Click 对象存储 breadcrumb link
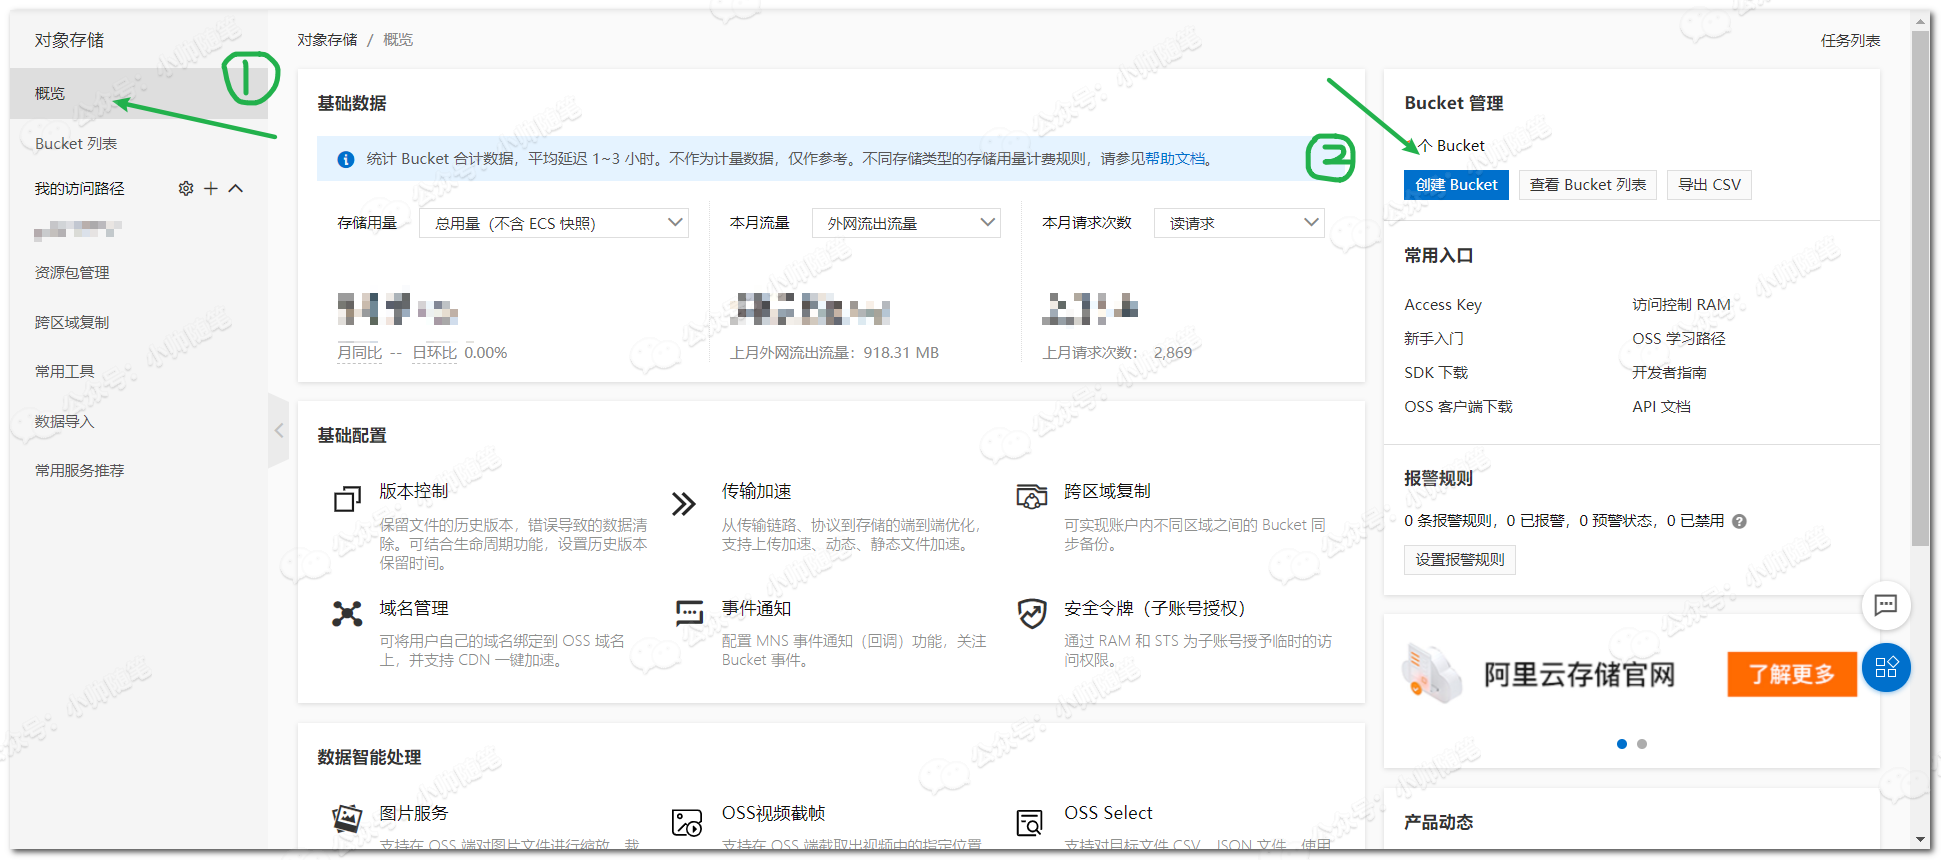The width and height of the screenshot is (1941, 860). point(327,40)
